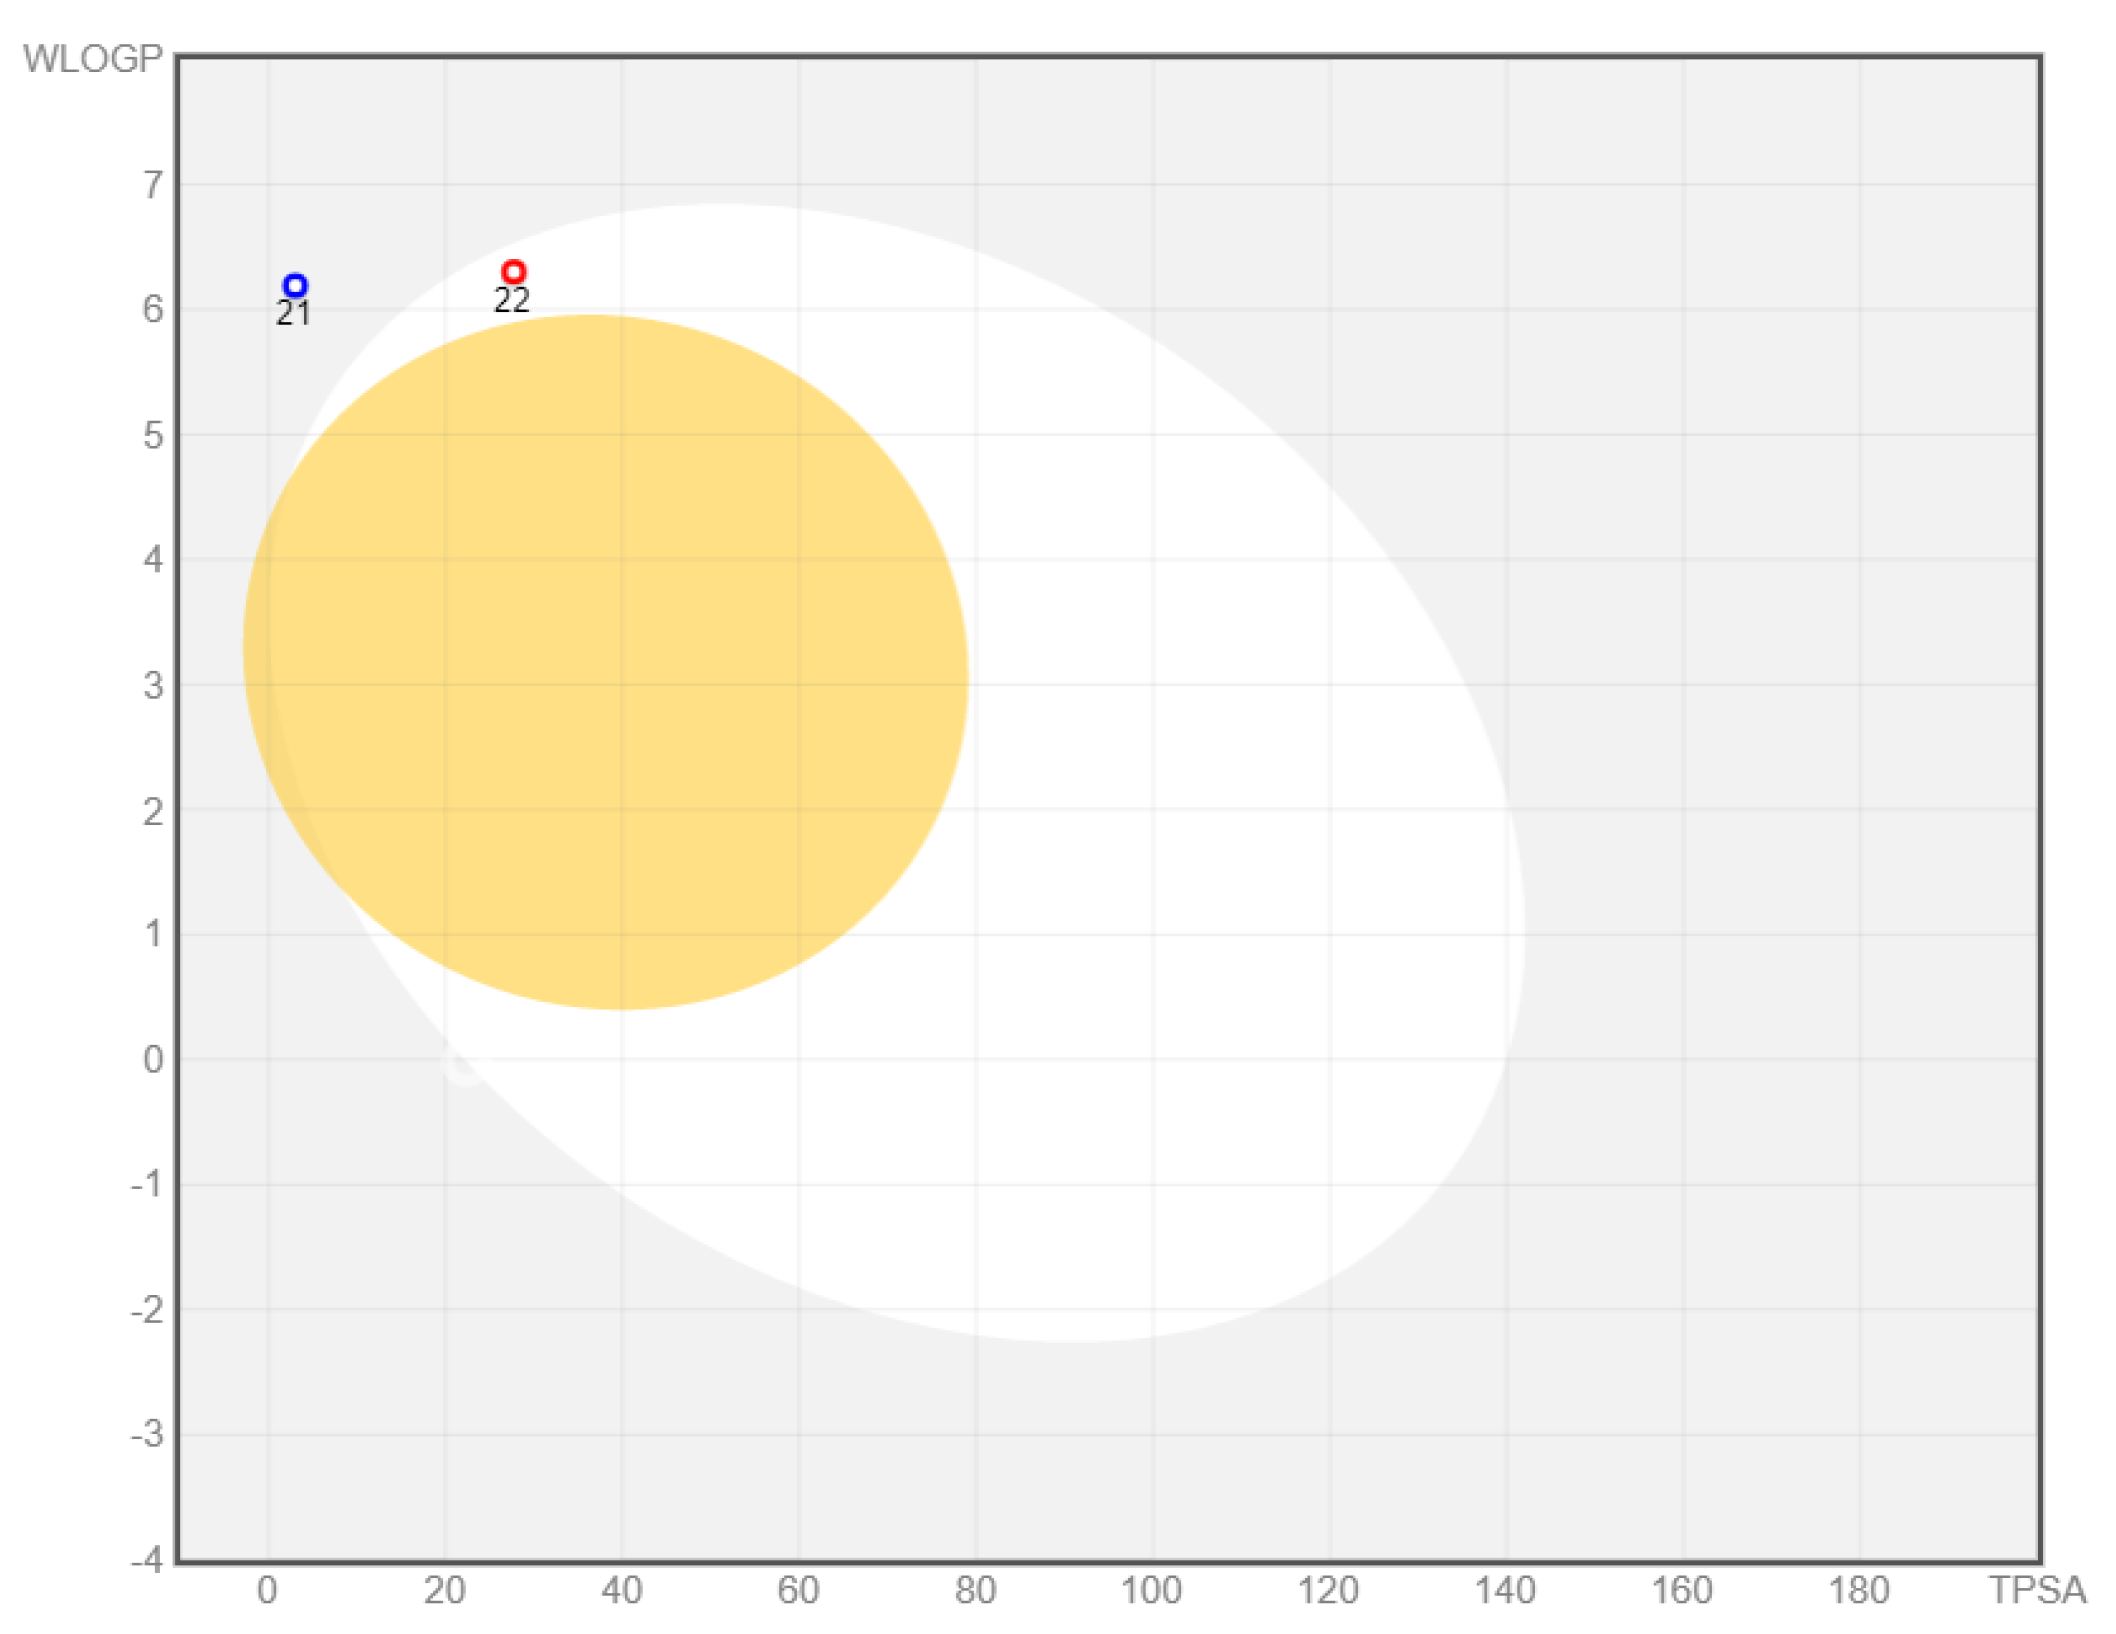The width and height of the screenshot is (2116, 1634).
Task: Click the WLOGP axis title
Action: pos(92,59)
